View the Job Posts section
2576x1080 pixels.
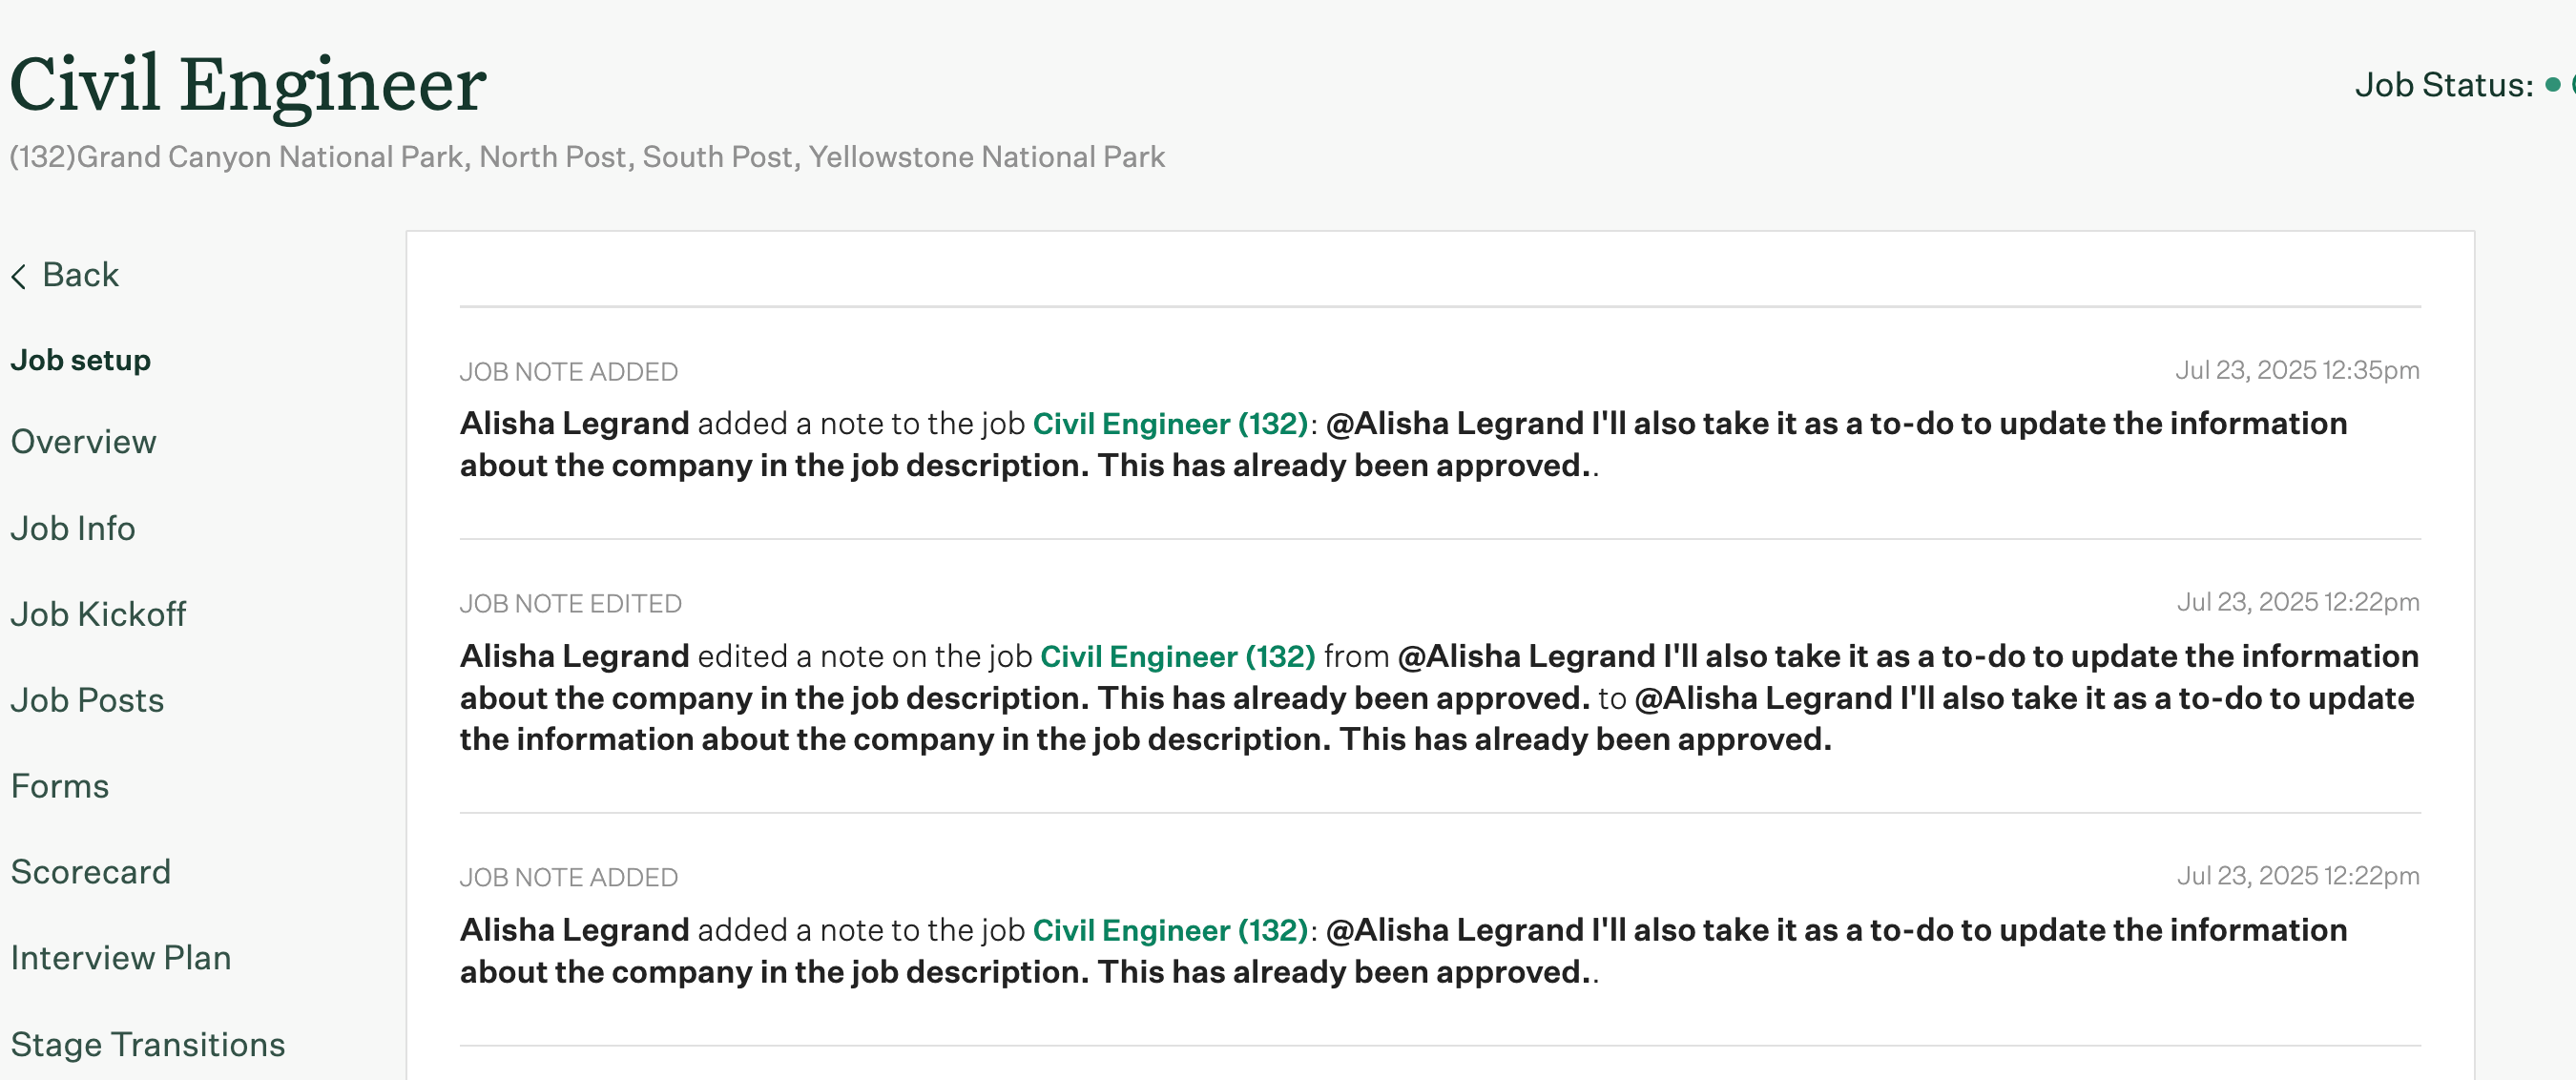(x=87, y=700)
